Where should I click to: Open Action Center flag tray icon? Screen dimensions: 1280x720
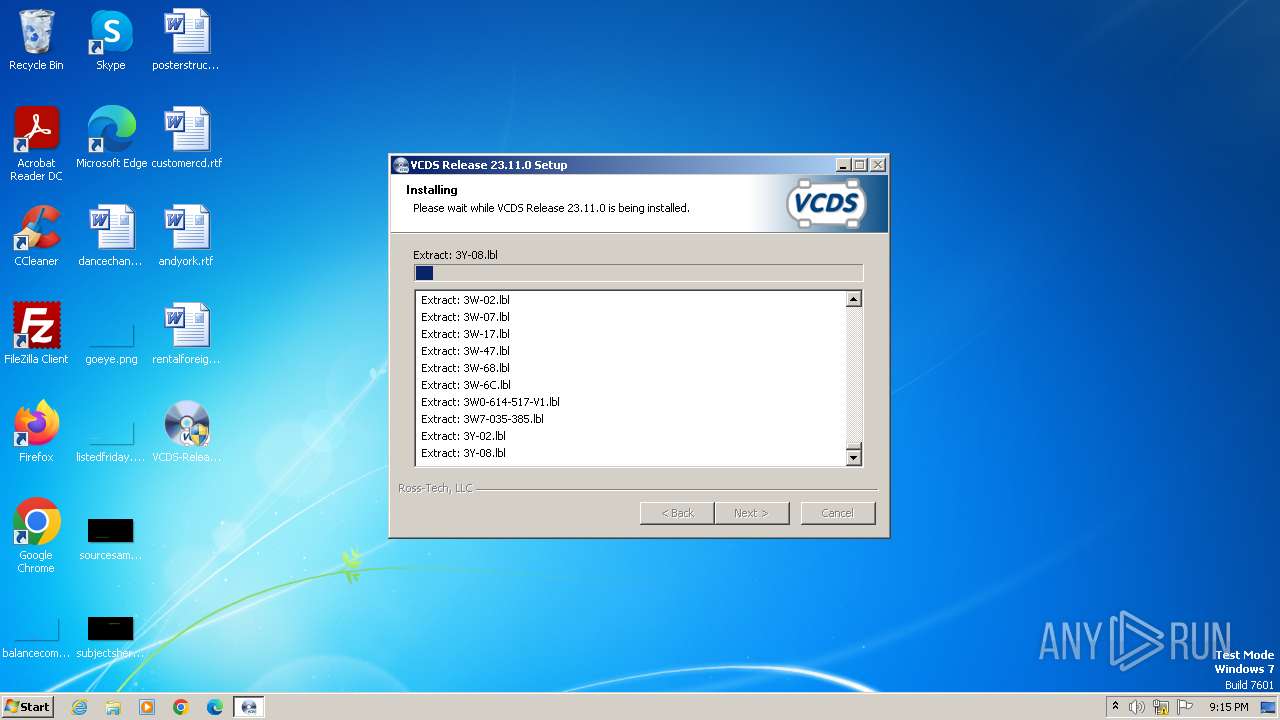point(1185,707)
